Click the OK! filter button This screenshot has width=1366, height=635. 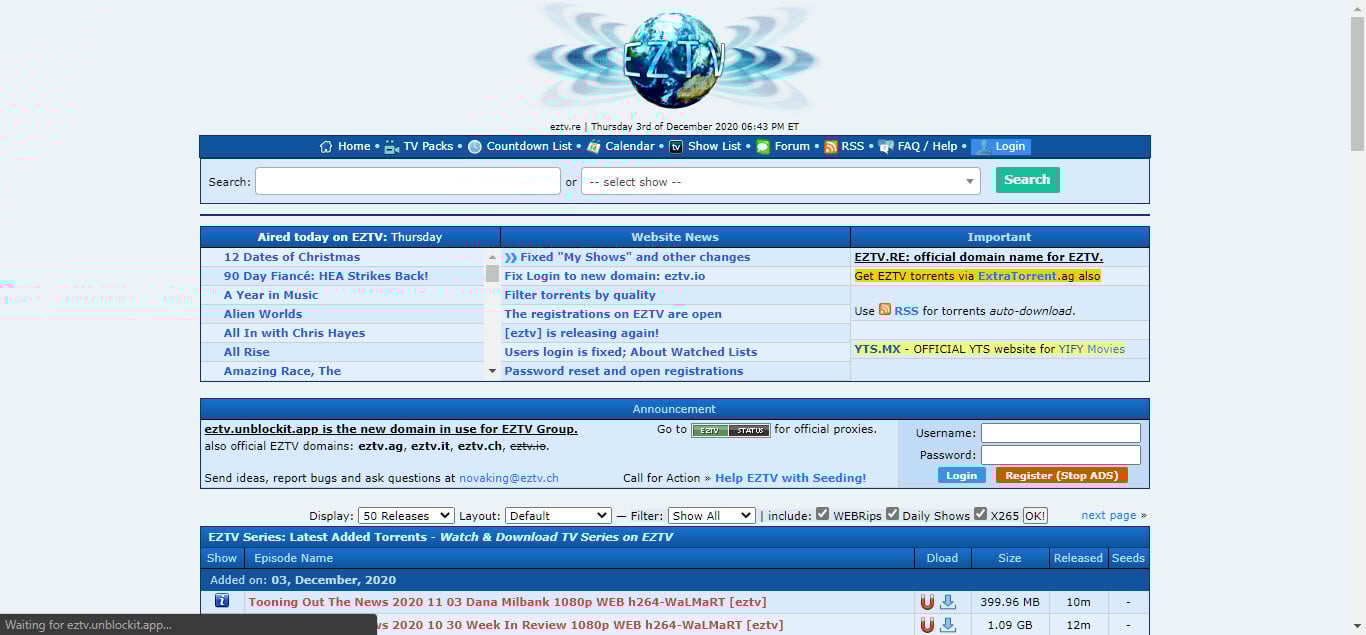[1035, 516]
